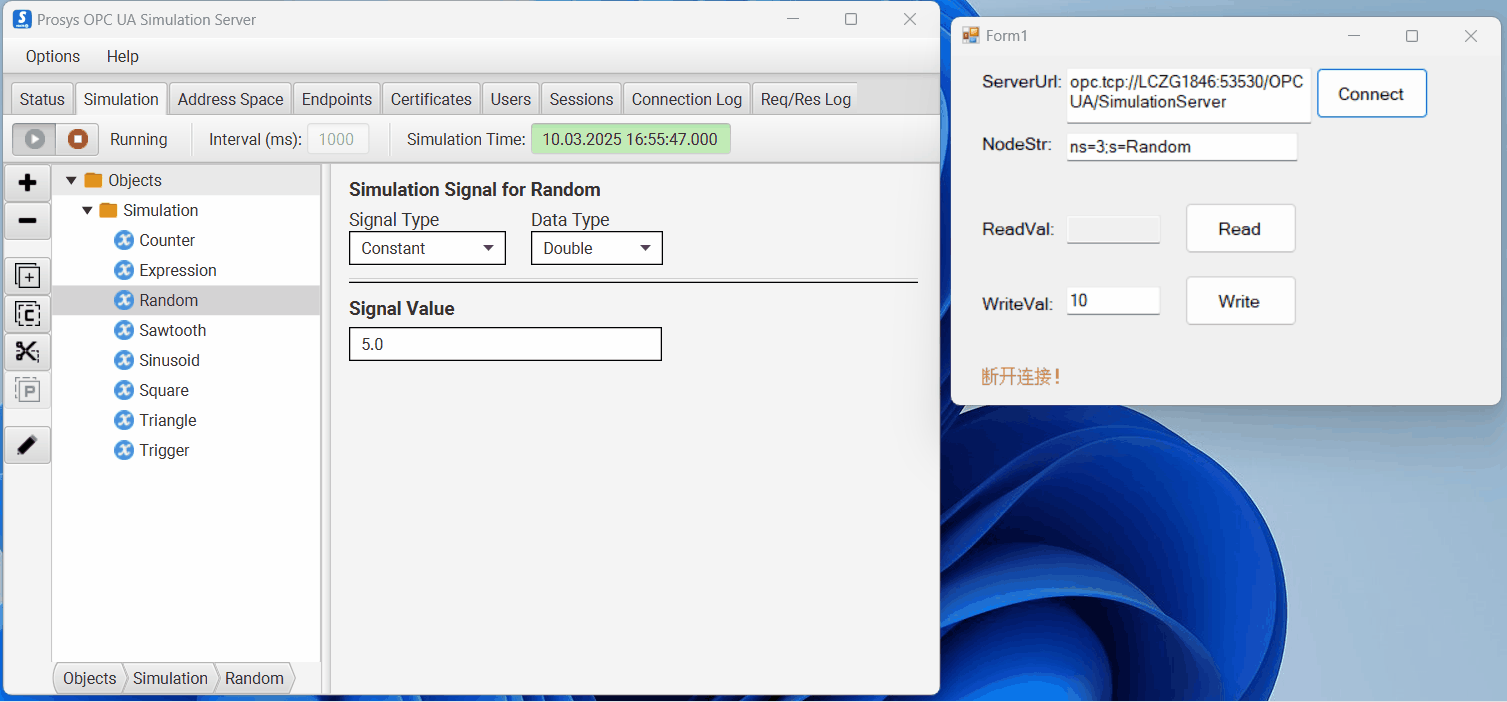Switch to the Endpoints tab
1507x702 pixels.
(x=337, y=99)
